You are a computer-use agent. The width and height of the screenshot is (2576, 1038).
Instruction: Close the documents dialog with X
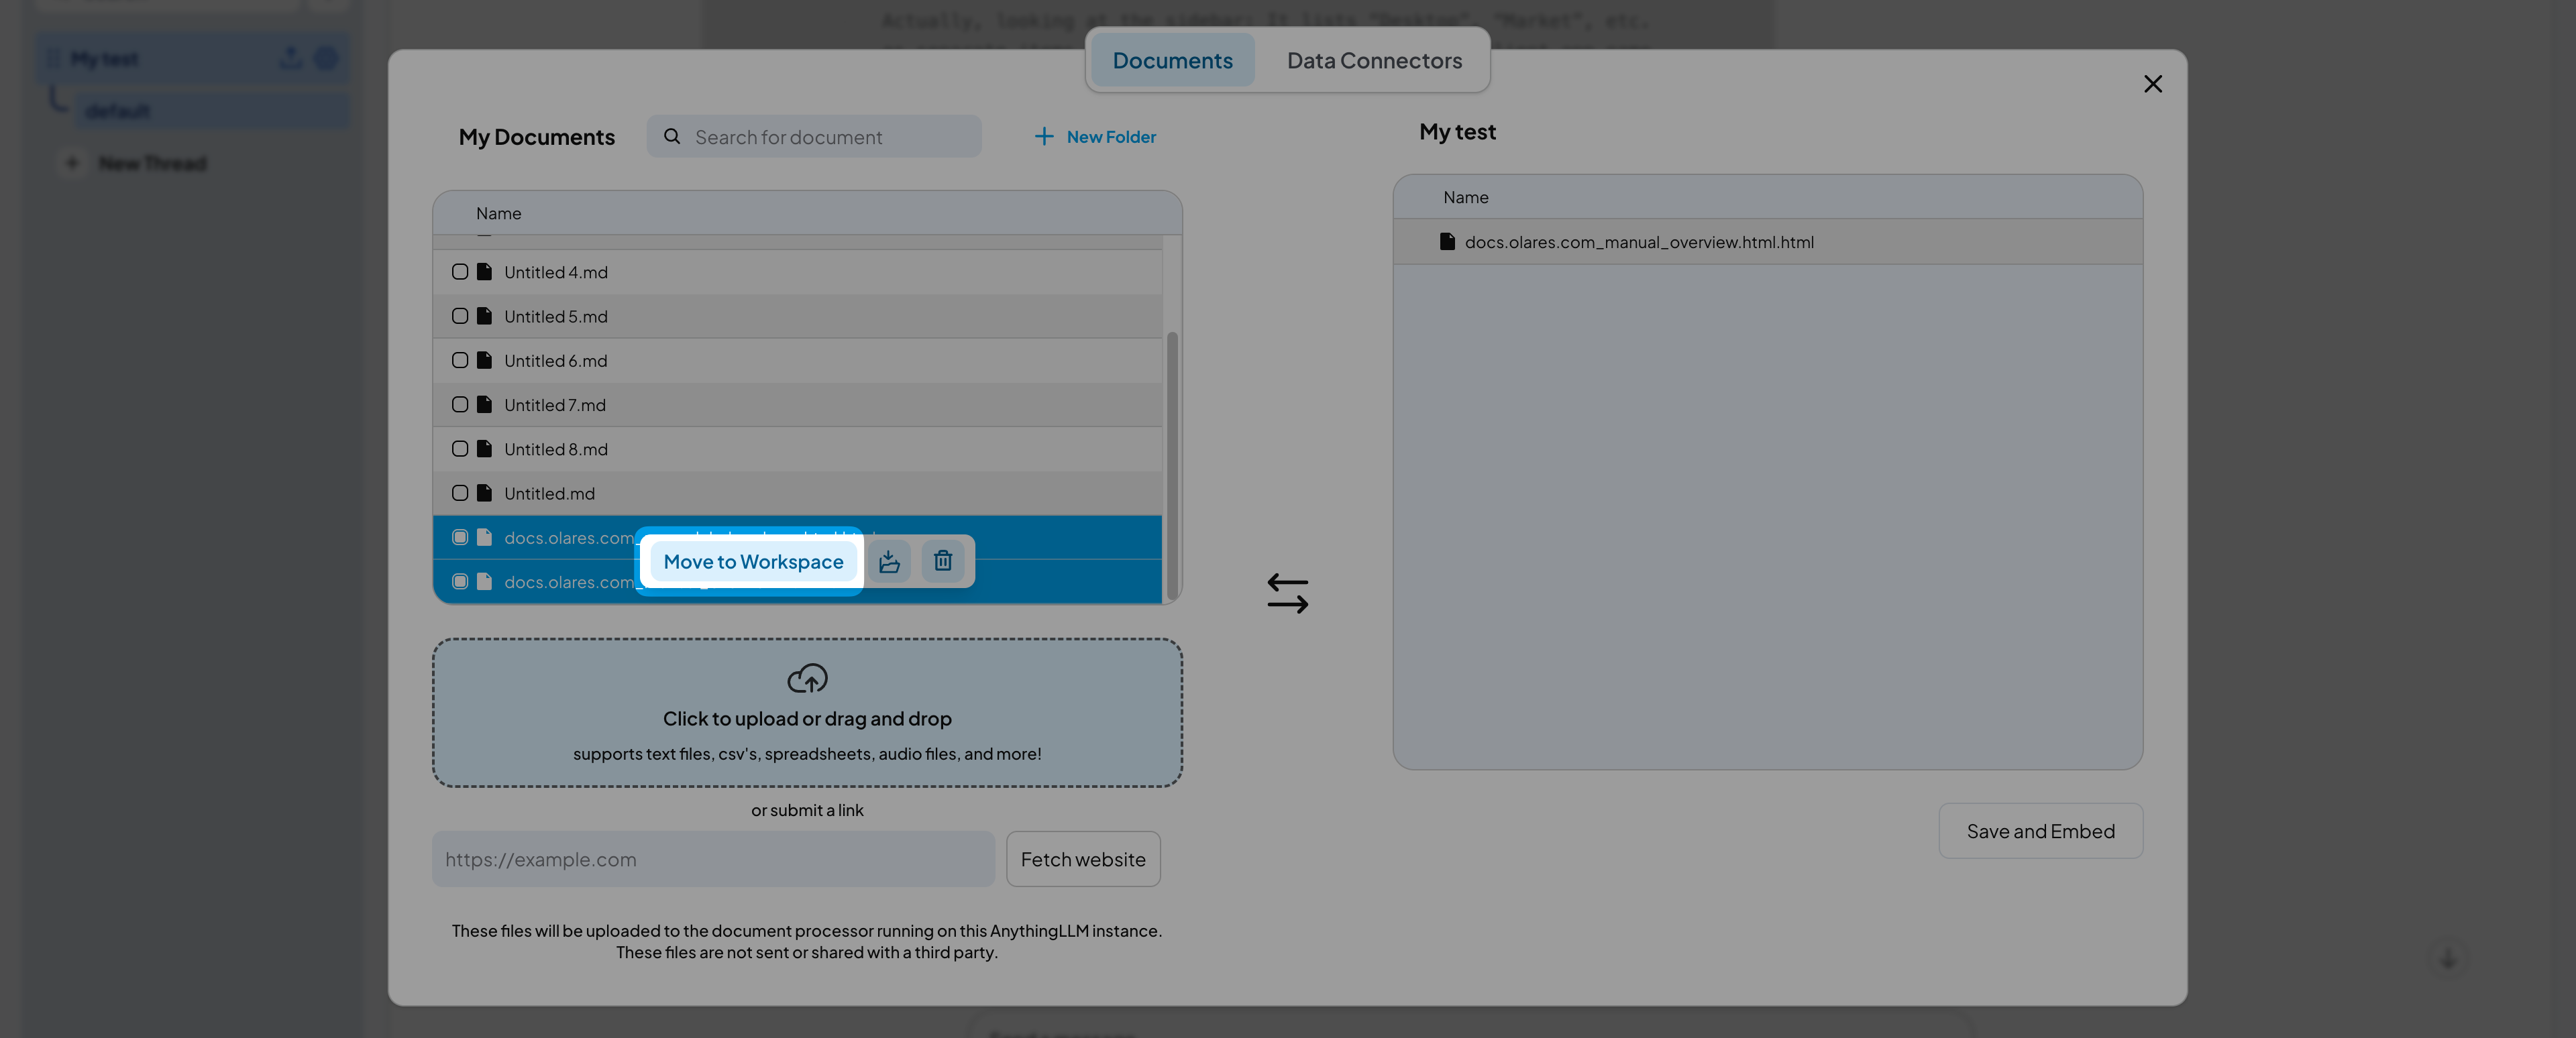pyautogui.click(x=2152, y=84)
